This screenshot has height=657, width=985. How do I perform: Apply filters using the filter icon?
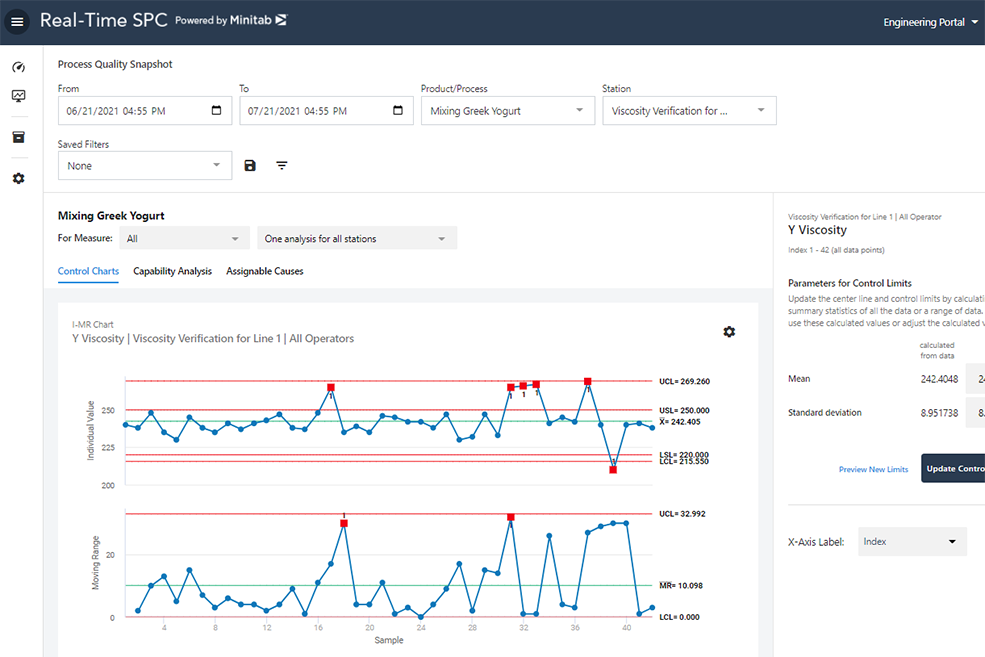(x=281, y=165)
